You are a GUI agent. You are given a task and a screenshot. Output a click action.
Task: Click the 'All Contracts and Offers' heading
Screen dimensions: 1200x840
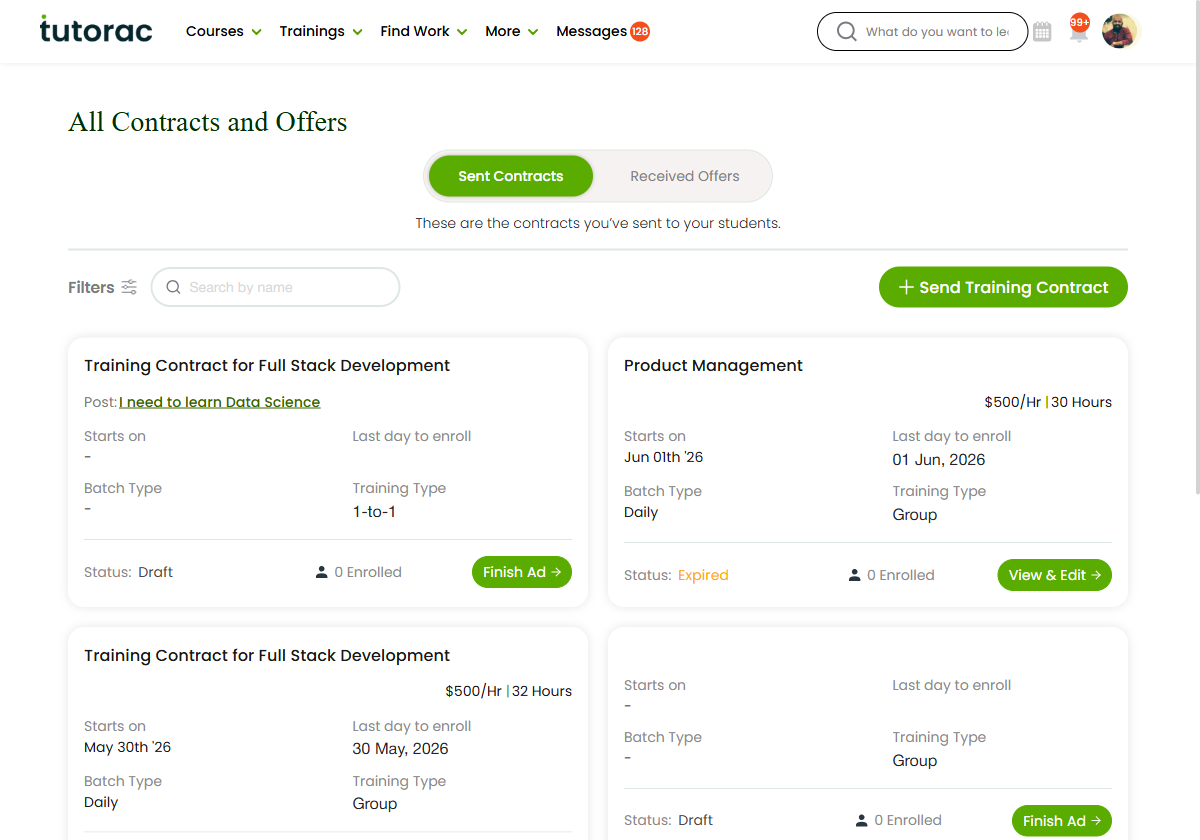208,122
